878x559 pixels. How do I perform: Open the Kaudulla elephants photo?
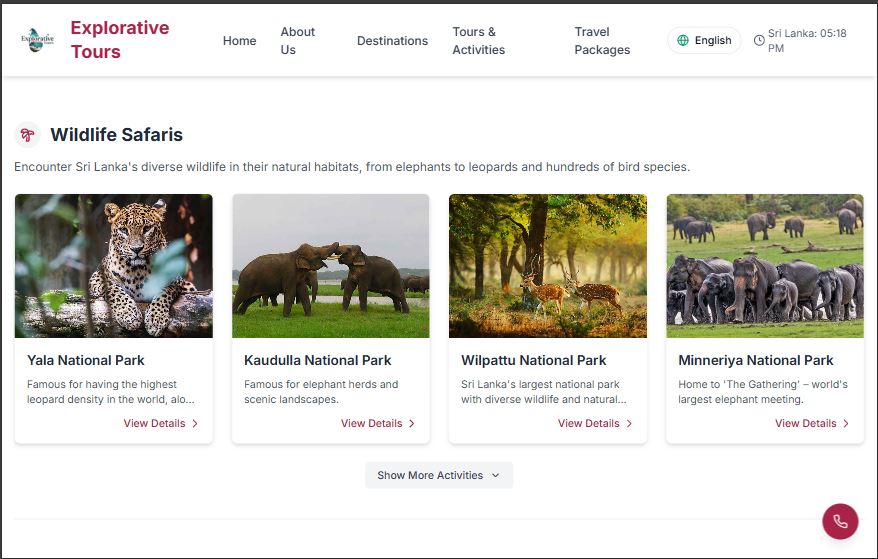click(x=331, y=266)
